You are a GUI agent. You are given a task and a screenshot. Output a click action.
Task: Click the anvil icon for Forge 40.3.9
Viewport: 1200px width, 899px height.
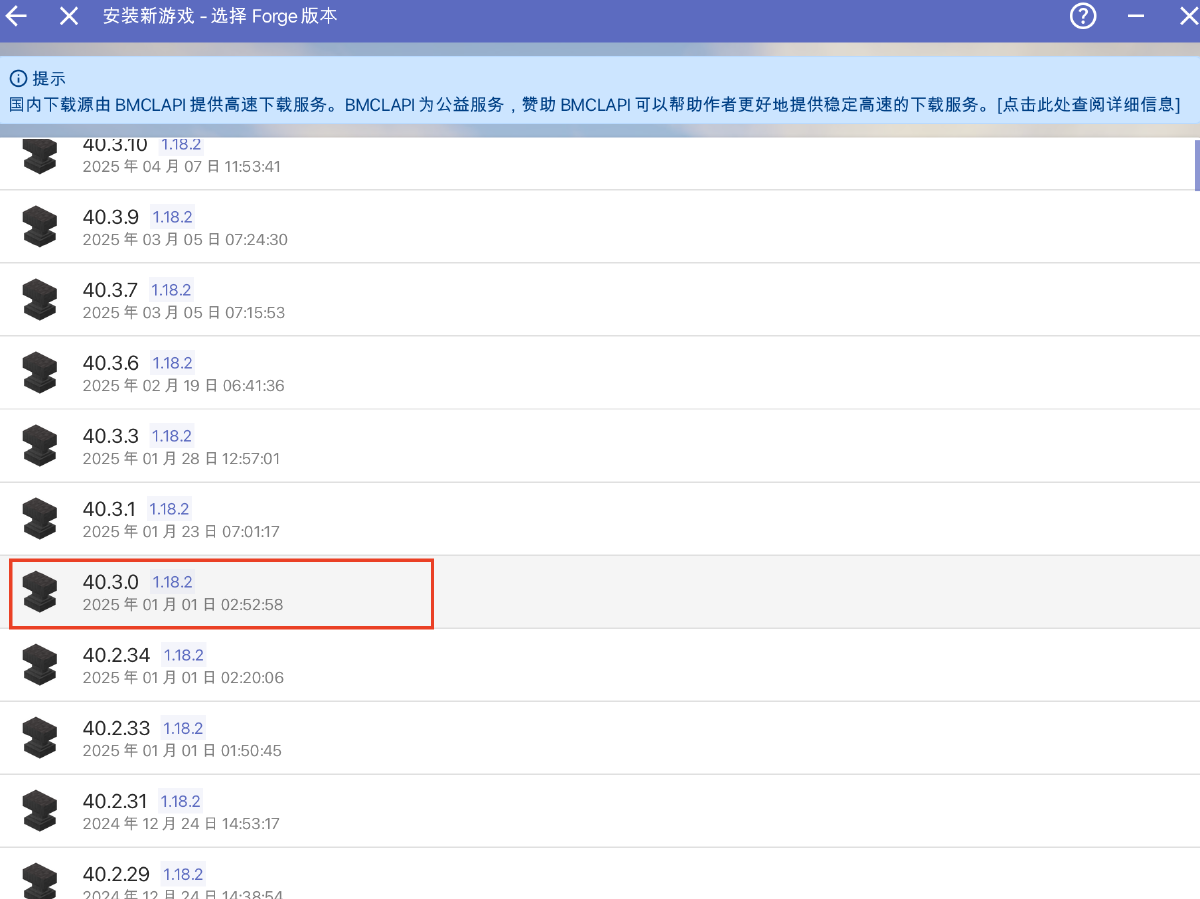pyautogui.click(x=40, y=227)
